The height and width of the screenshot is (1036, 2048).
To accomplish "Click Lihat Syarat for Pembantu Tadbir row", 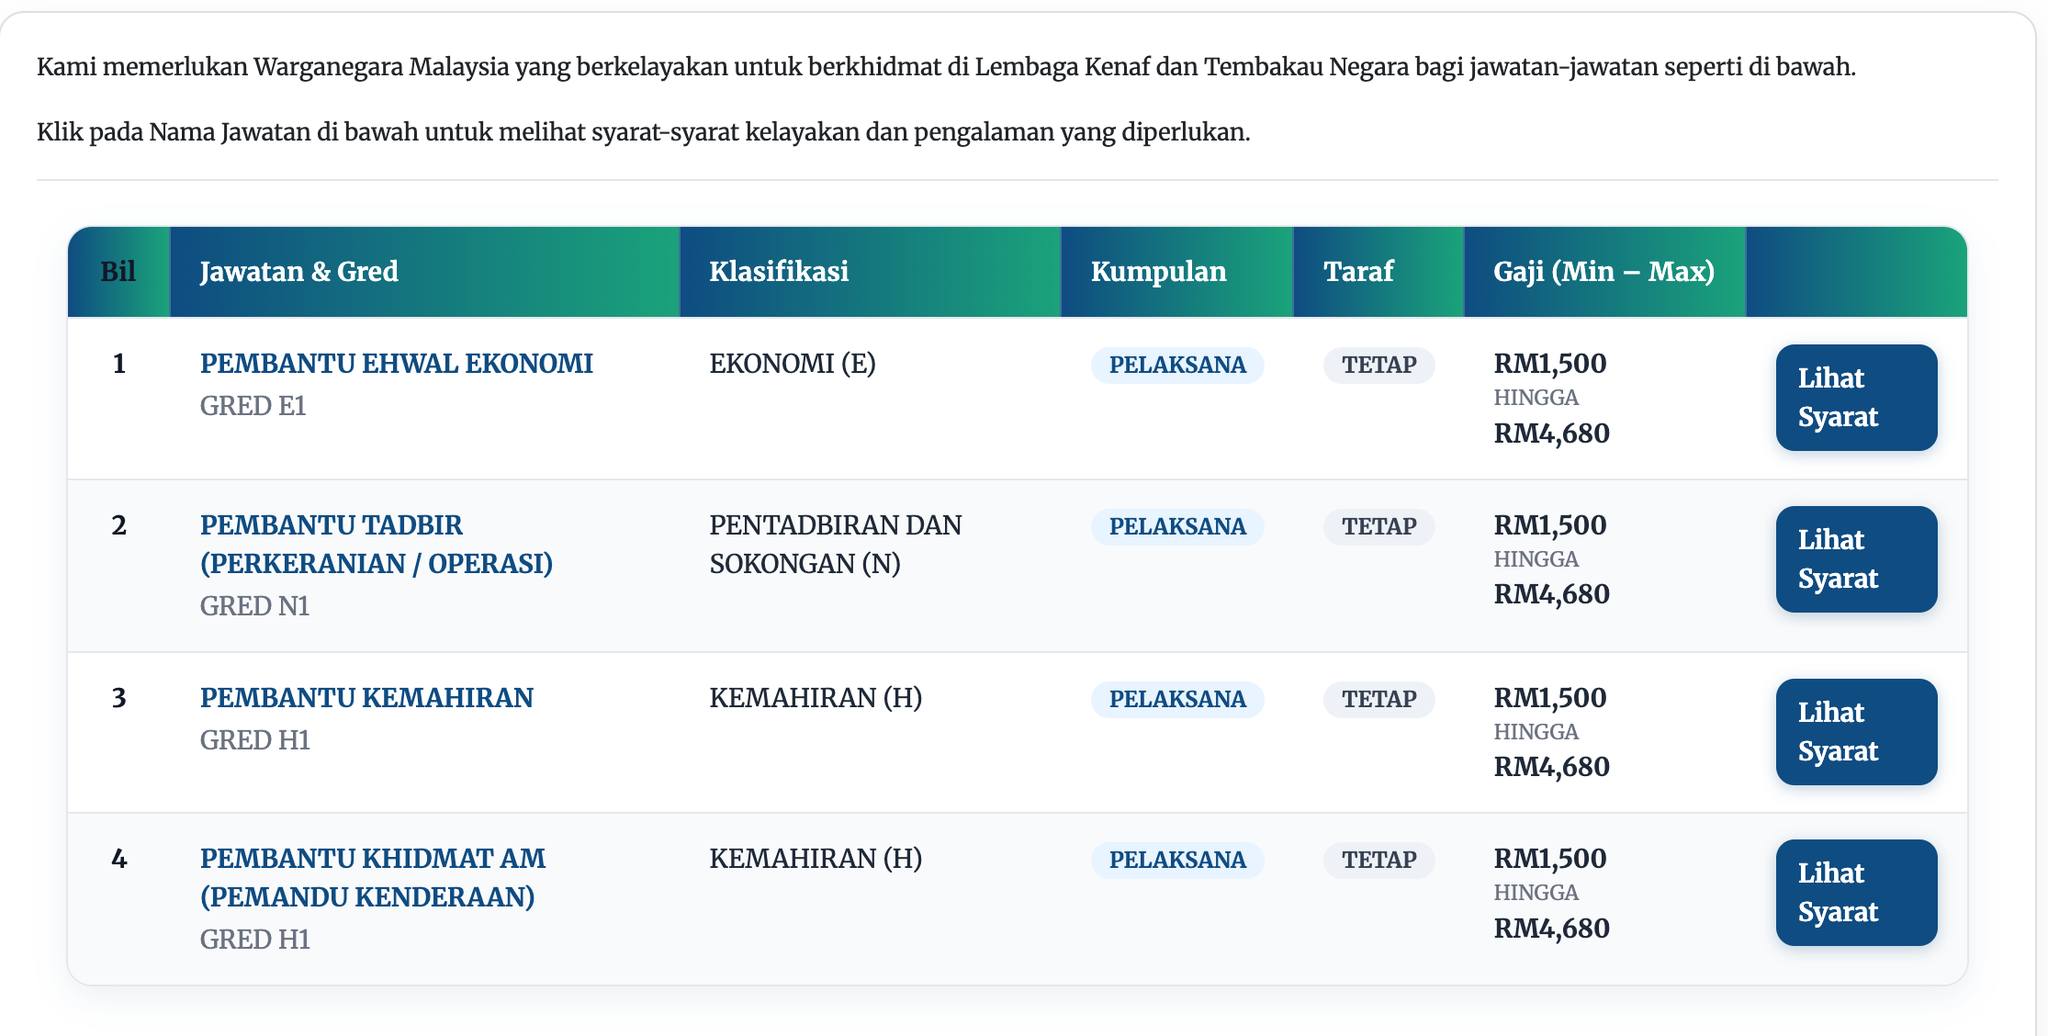I will pos(1855,559).
